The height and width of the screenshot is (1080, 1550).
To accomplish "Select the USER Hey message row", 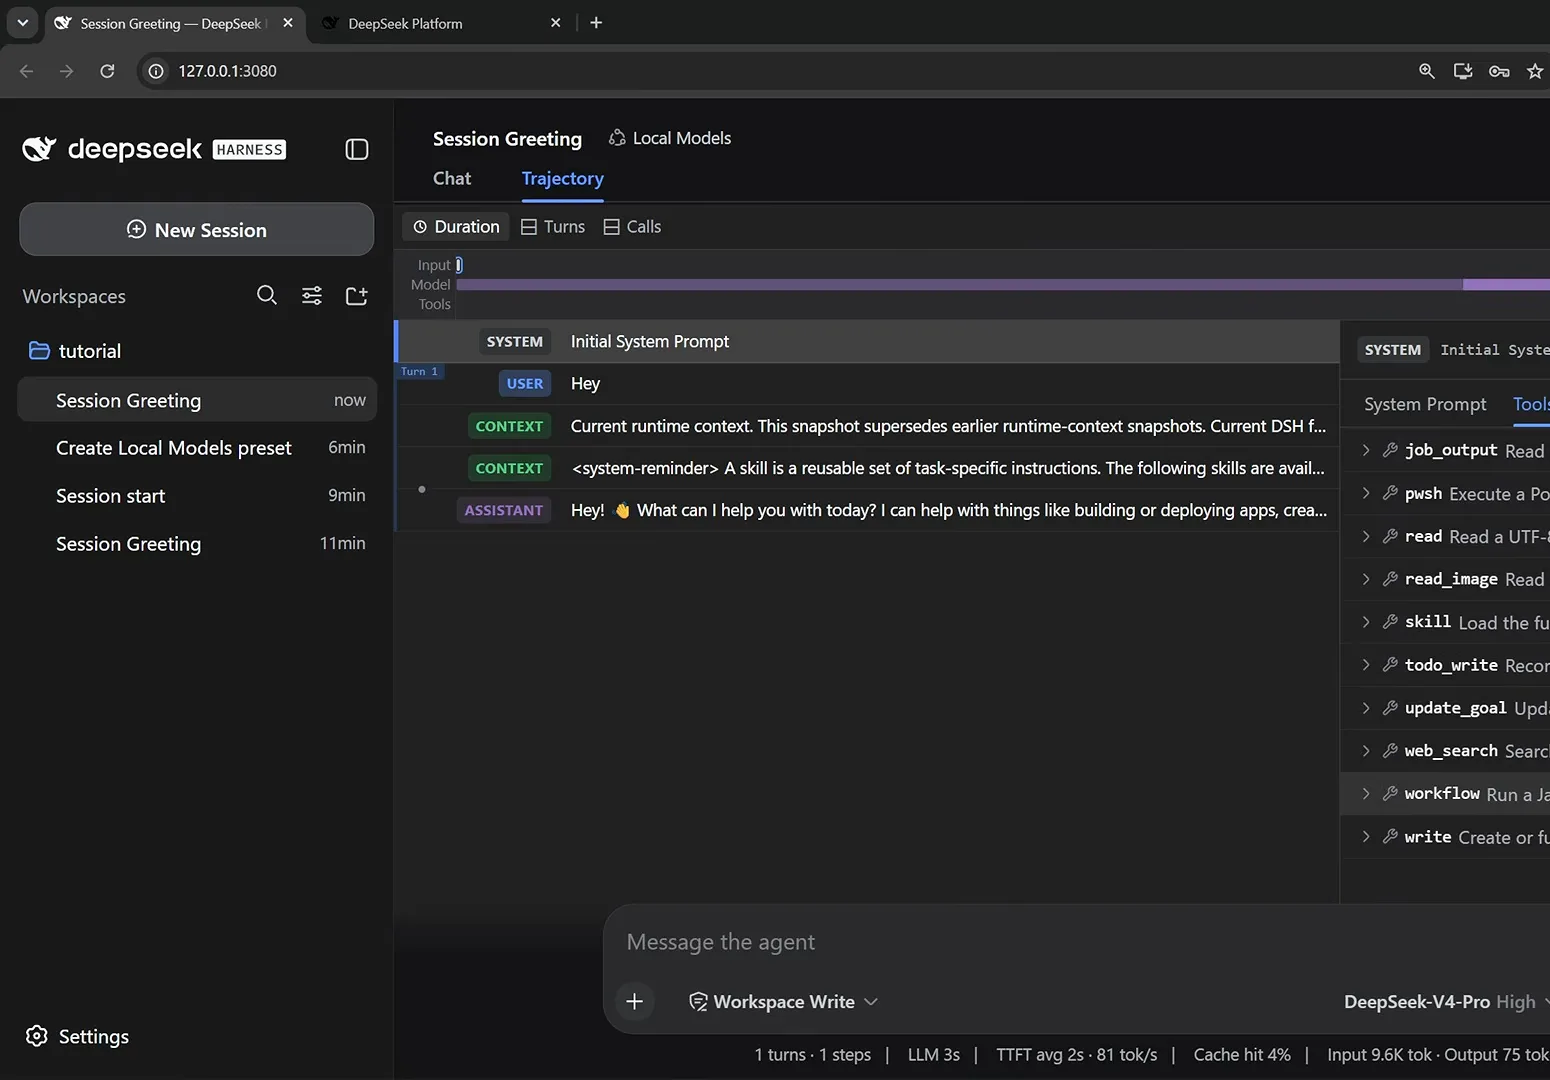I will coord(868,383).
